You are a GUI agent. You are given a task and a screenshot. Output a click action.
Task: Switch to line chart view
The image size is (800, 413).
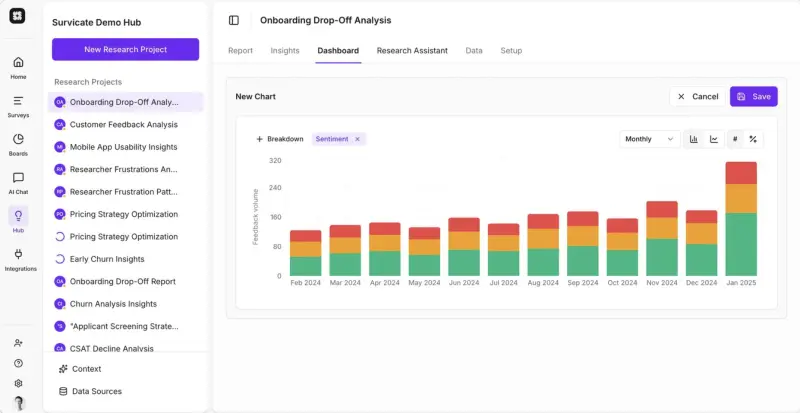pyautogui.click(x=714, y=139)
